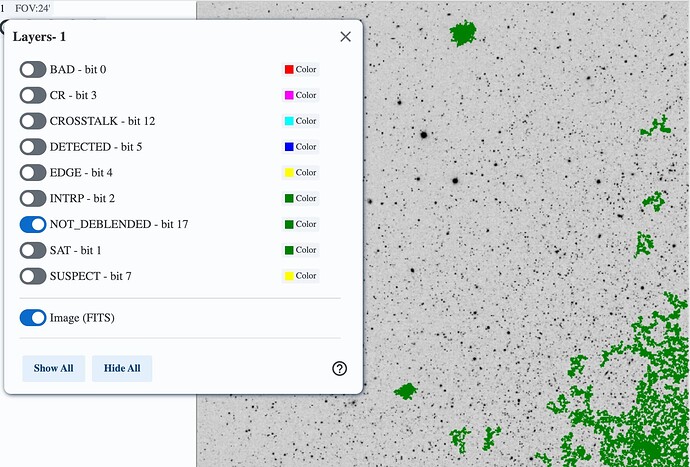The height and width of the screenshot is (467, 690).
Task: Click the Image (FITS) label
Action: [x=82, y=318]
